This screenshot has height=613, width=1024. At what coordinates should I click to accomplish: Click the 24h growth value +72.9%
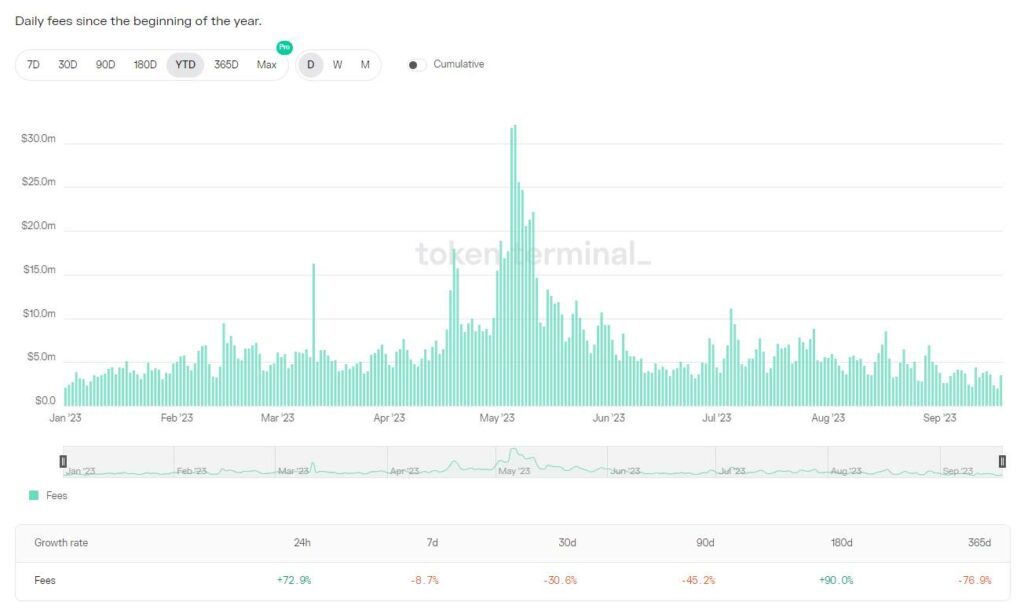pyautogui.click(x=294, y=580)
